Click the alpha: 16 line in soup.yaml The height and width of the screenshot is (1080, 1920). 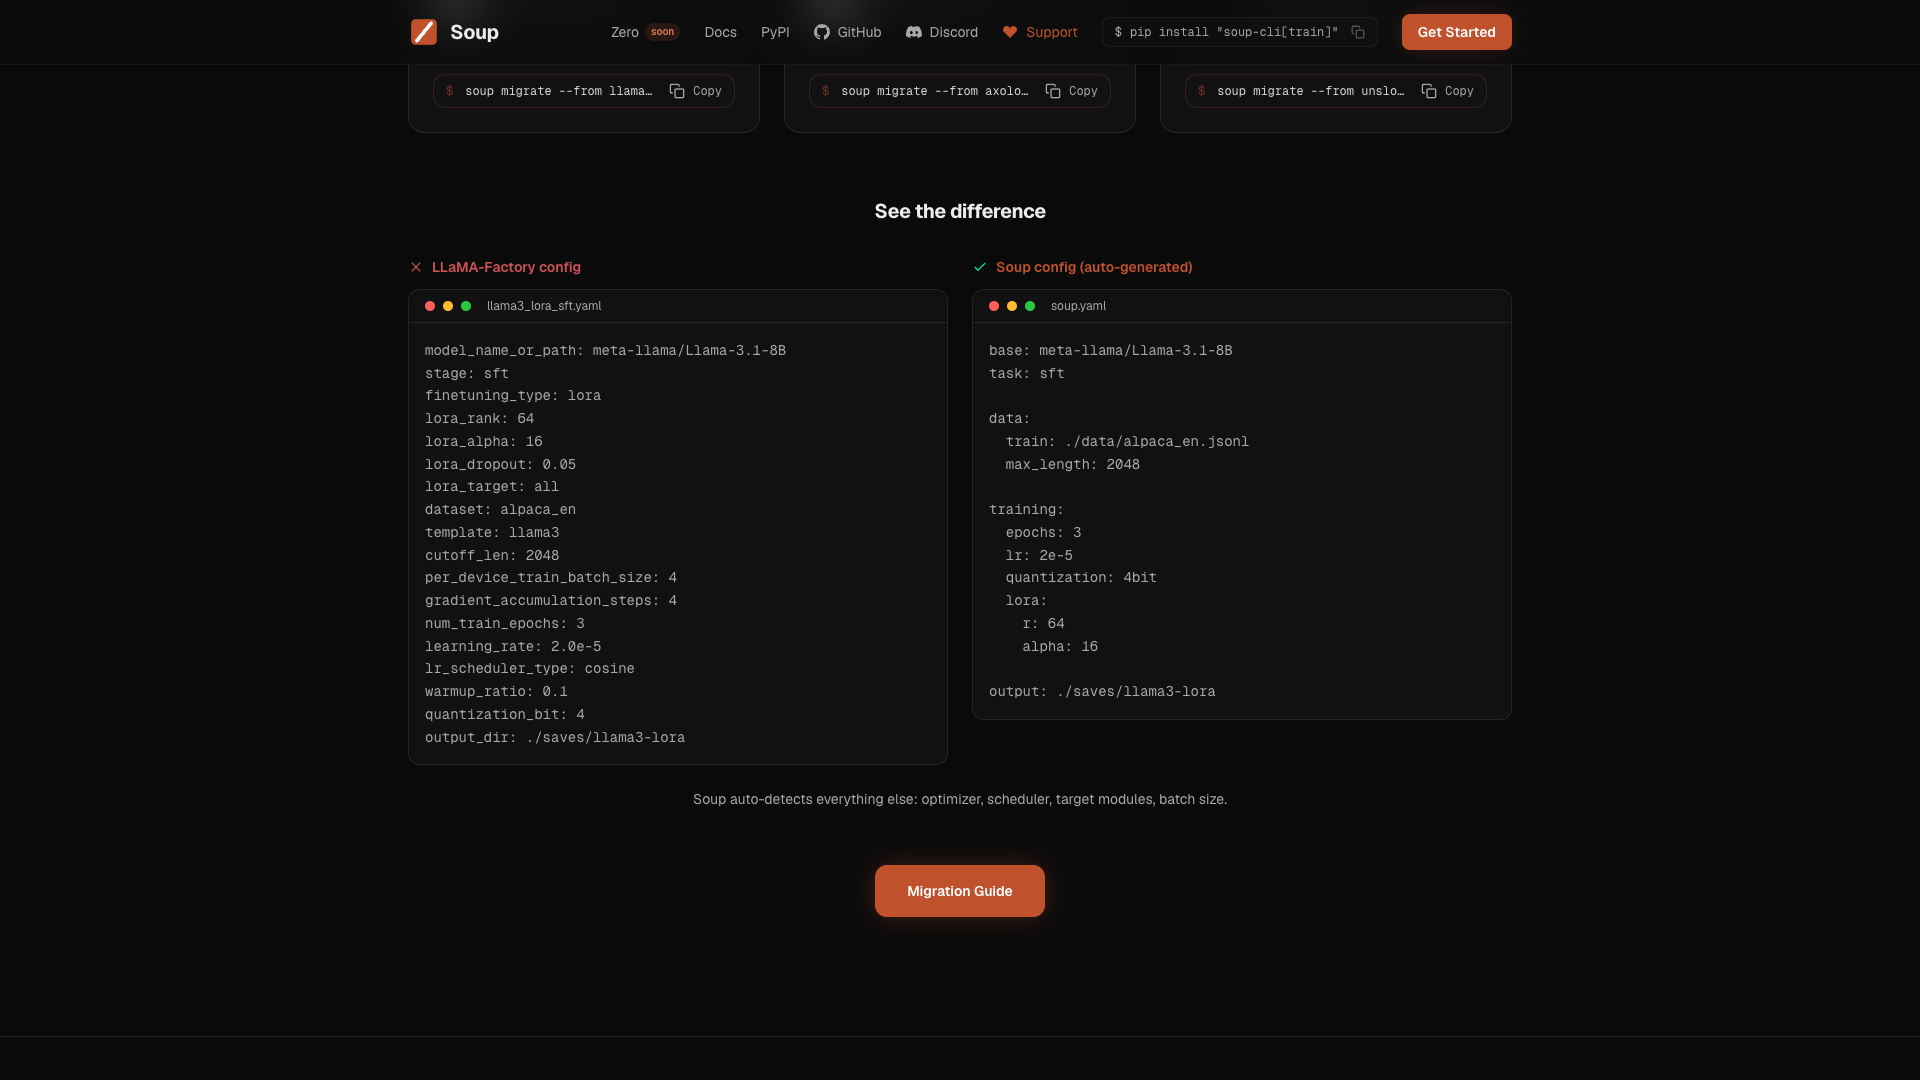coord(1060,647)
